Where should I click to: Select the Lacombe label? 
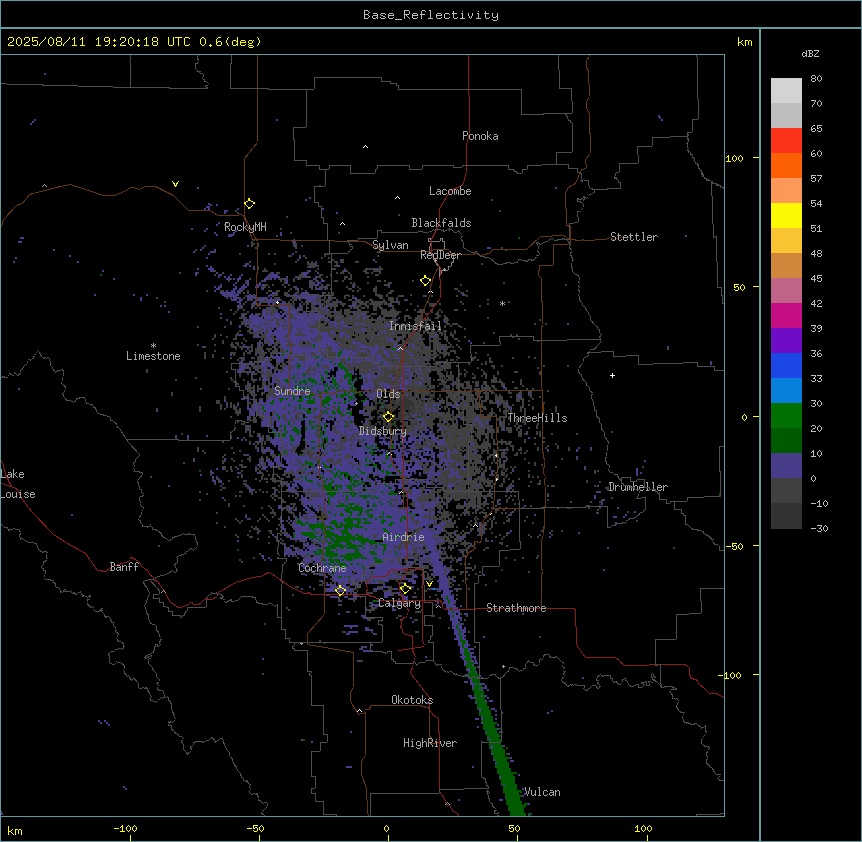pyautogui.click(x=450, y=191)
